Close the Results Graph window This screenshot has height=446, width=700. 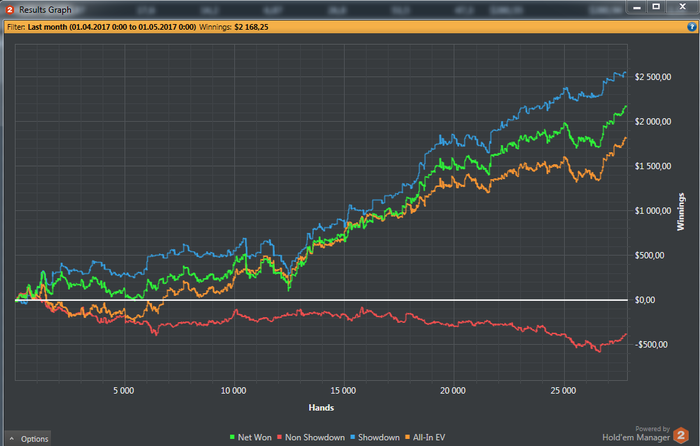[682, 7]
